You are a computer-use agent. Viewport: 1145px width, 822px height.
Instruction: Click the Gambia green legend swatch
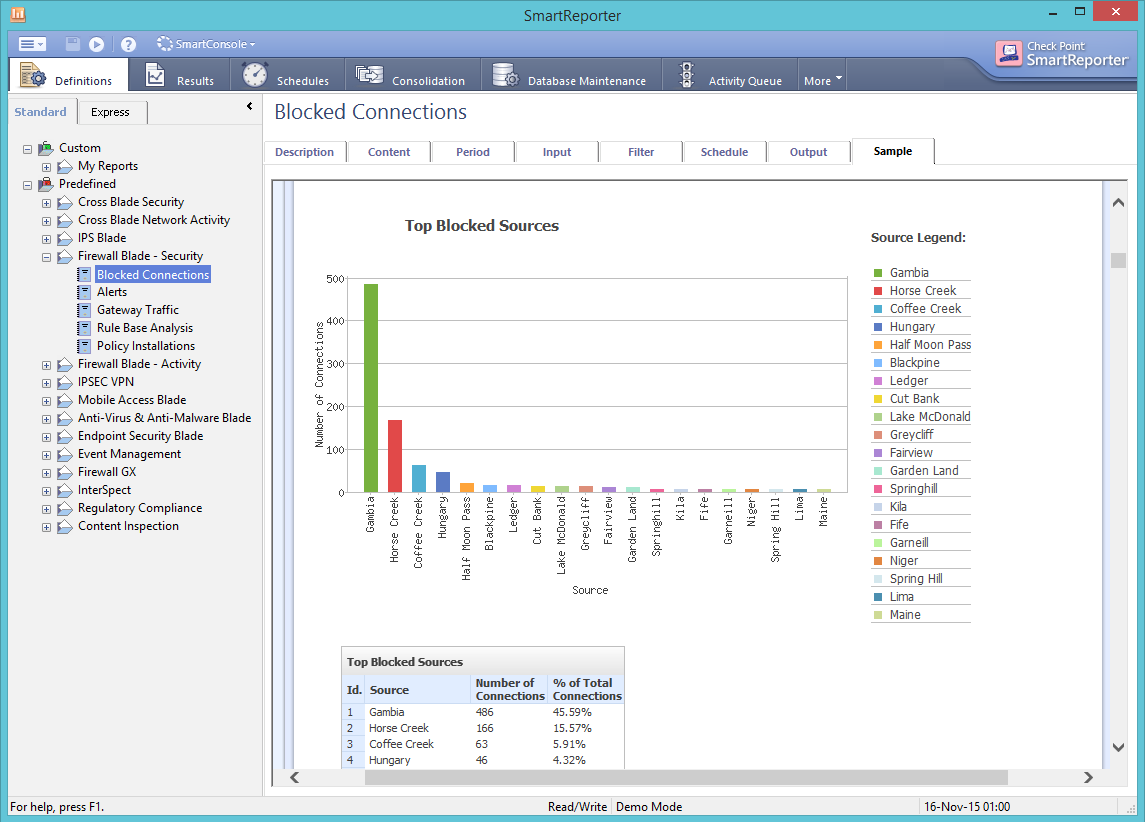[x=878, y=273]
